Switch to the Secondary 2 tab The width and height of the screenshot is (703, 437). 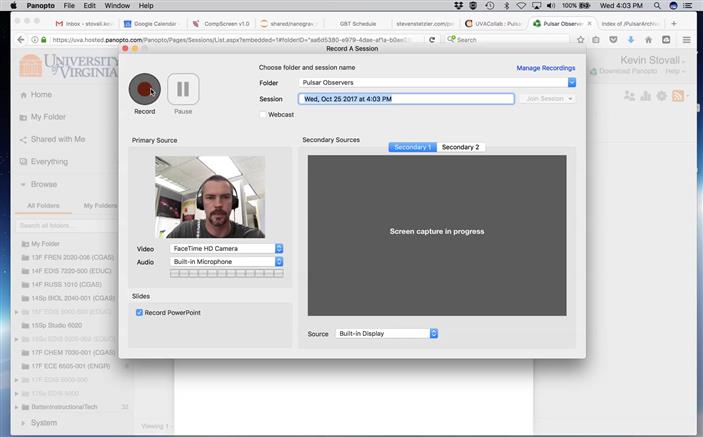(461, 147)
